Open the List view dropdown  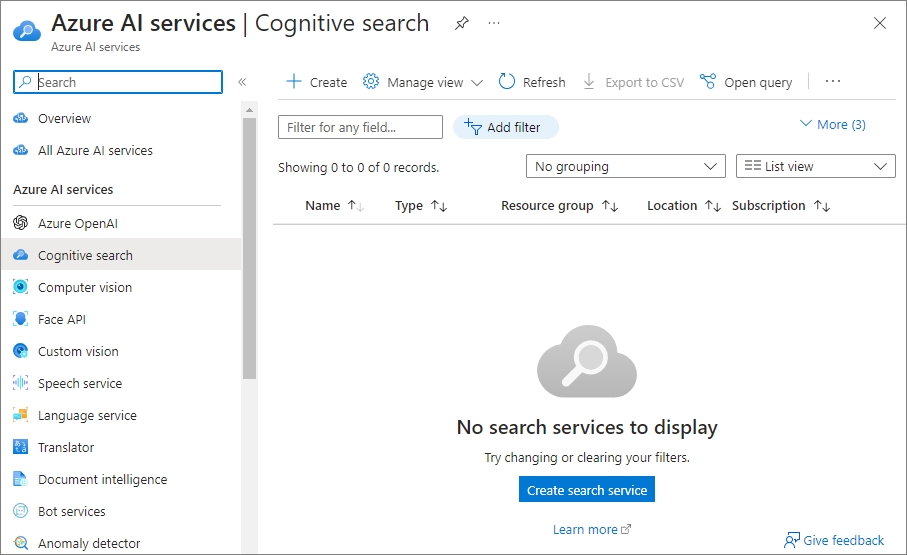point(816,166)
